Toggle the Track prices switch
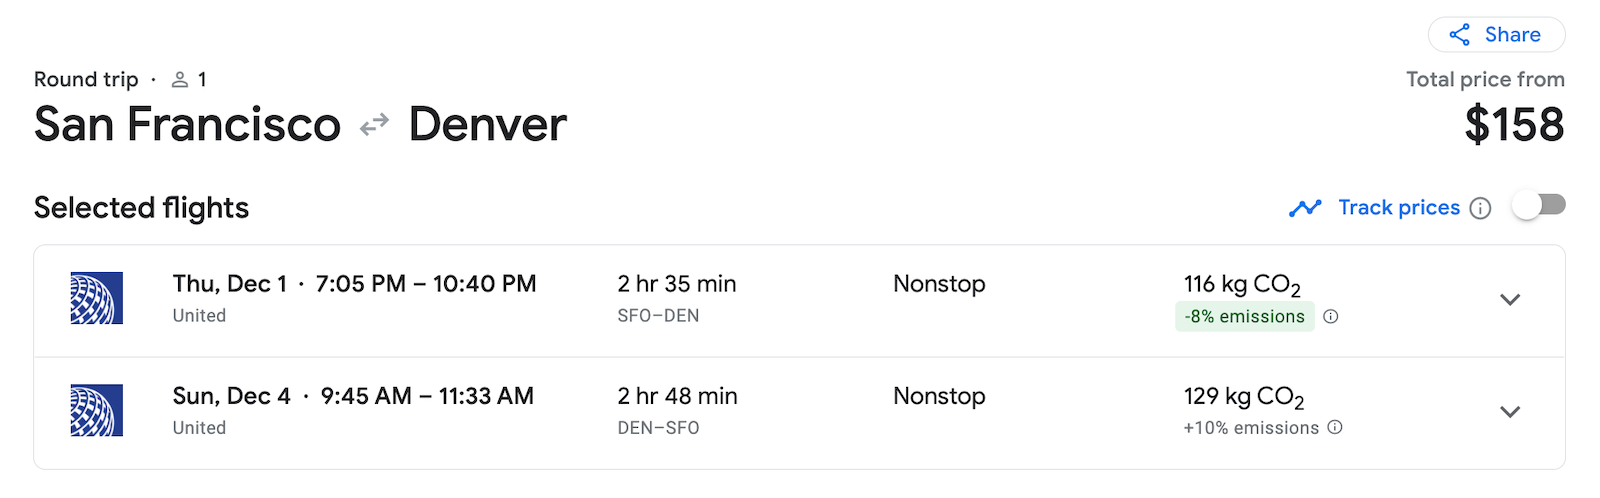The image size is (1600, 498). [1538, 205]
